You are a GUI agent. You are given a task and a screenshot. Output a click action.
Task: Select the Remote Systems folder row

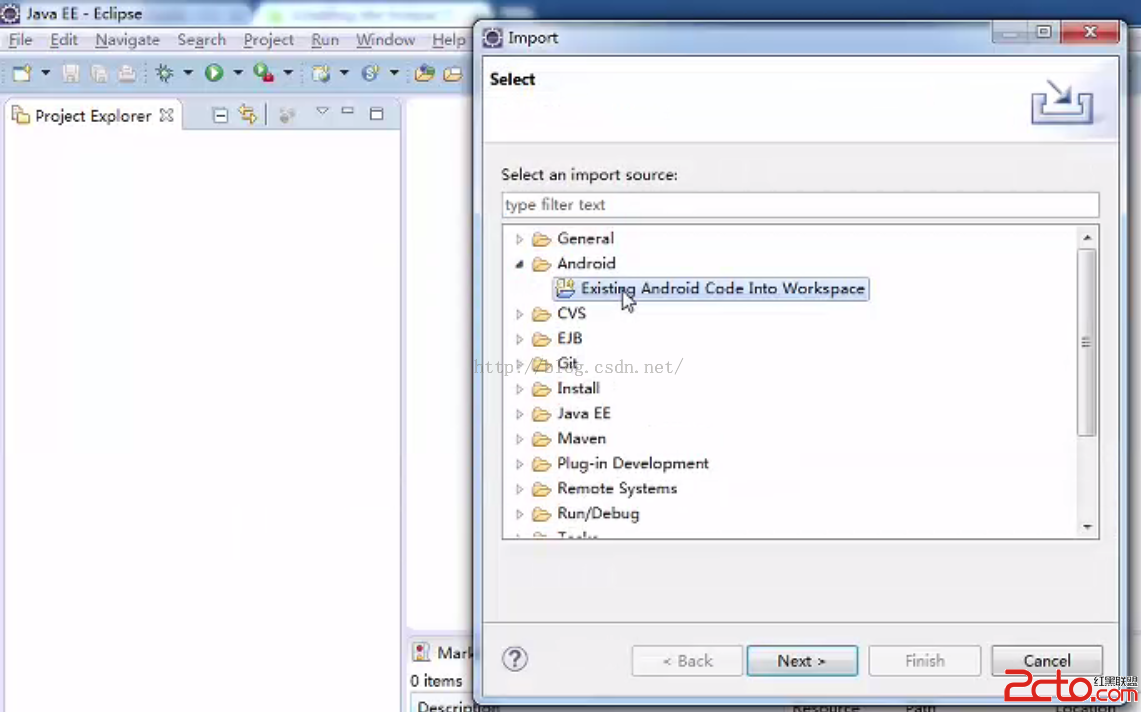(x=605, y=488)
